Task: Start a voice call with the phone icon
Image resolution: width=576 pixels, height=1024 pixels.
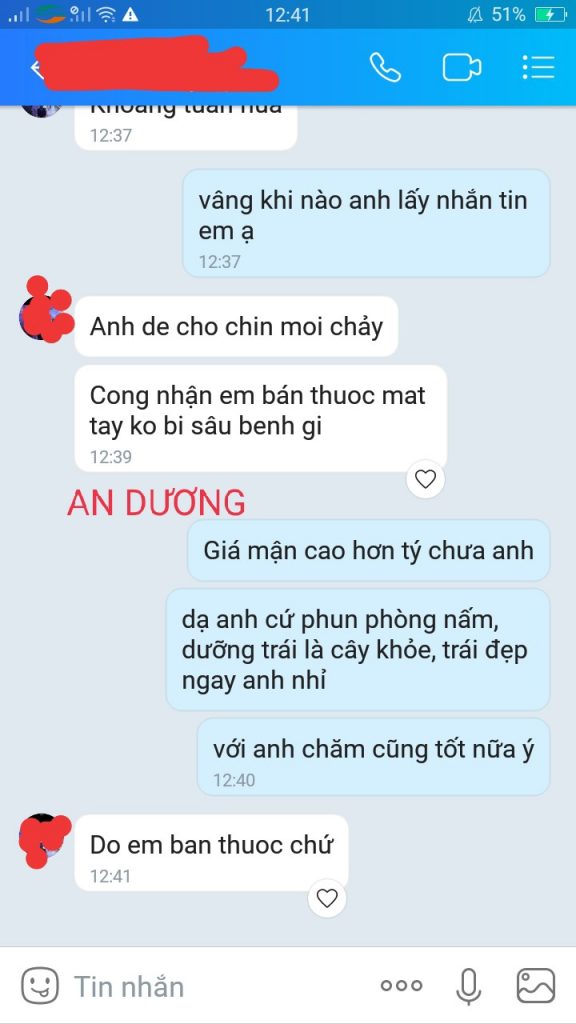Action: (385, 67)
